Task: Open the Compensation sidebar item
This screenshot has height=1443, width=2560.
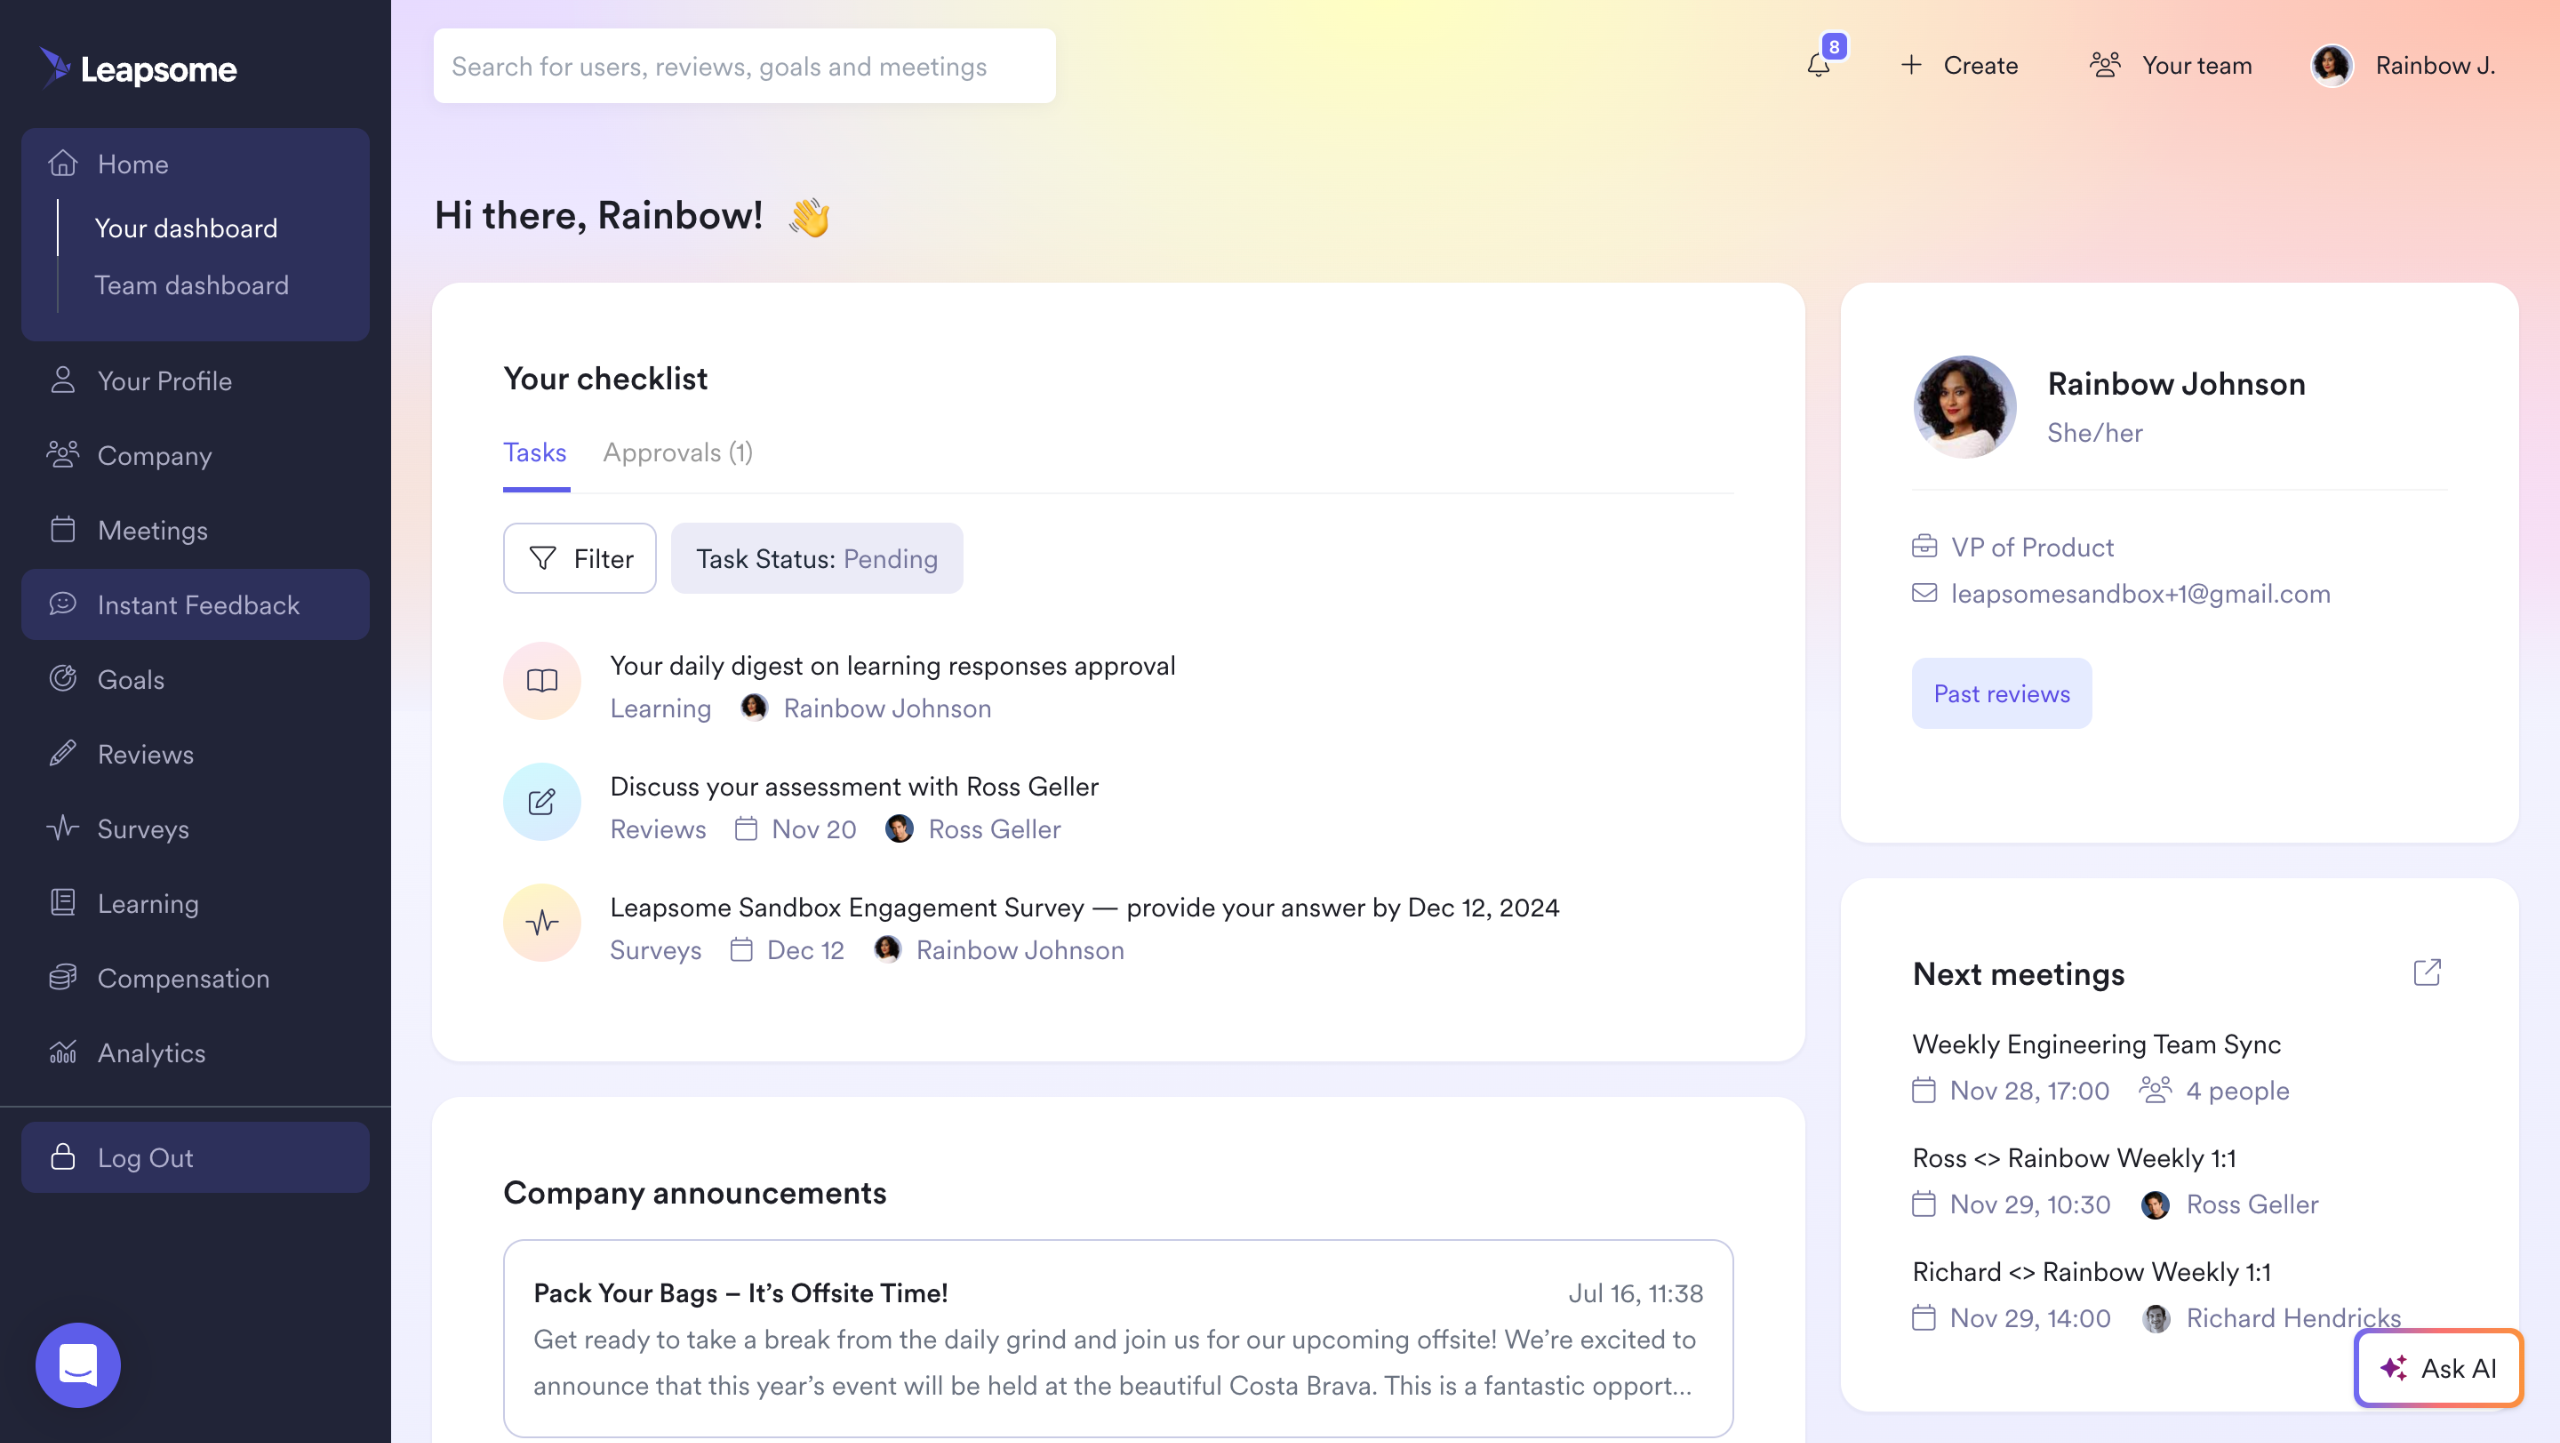Action: [x=183, y=978]
